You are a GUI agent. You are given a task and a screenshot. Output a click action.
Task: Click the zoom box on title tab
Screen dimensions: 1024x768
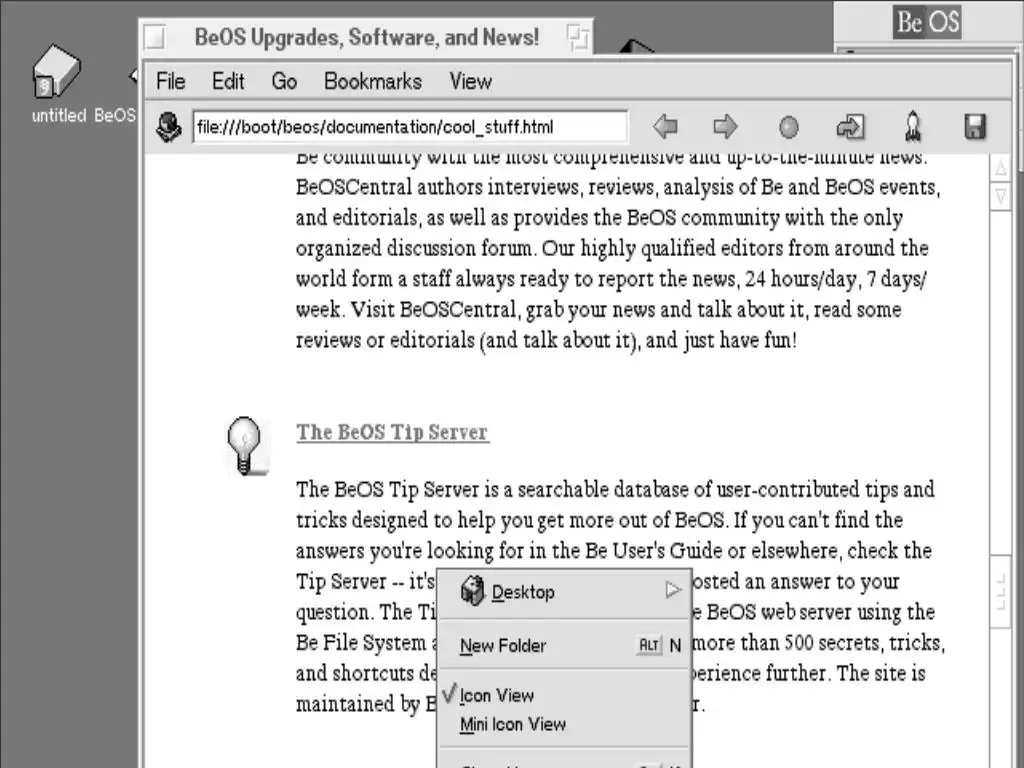pyautogui.click(x=577, y=37)
